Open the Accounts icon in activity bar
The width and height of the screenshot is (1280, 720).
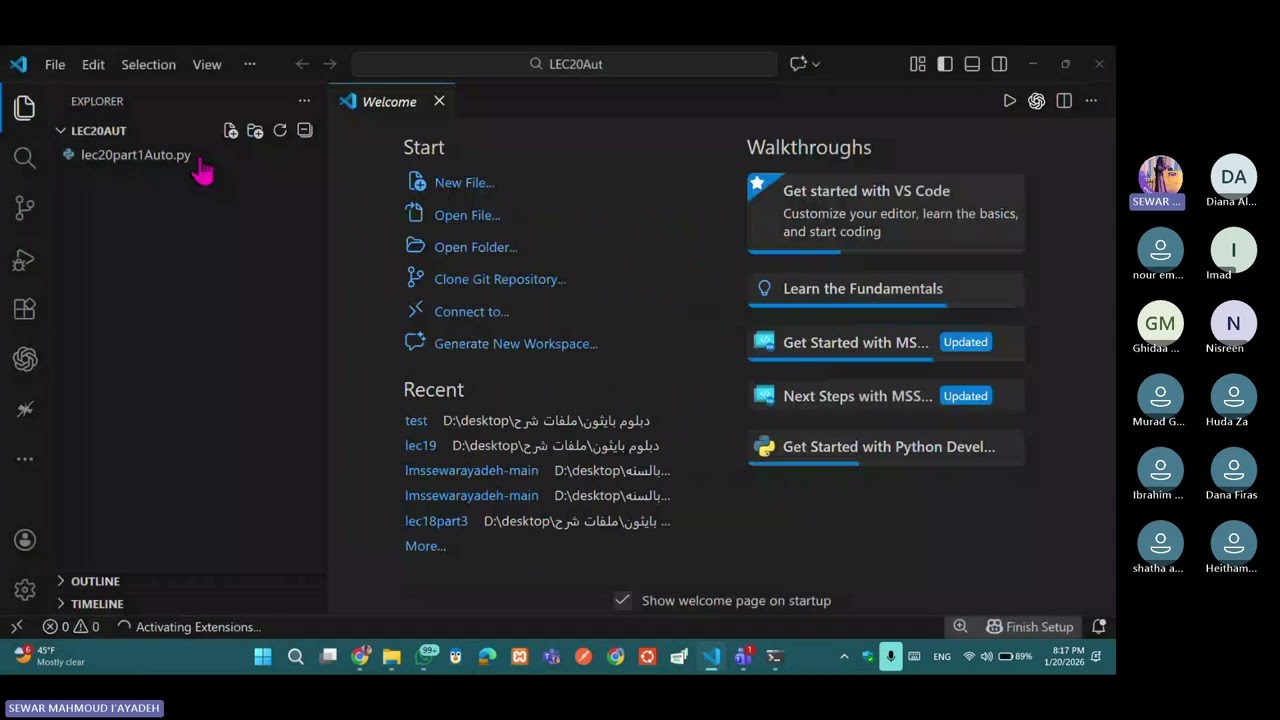point(25,540)
